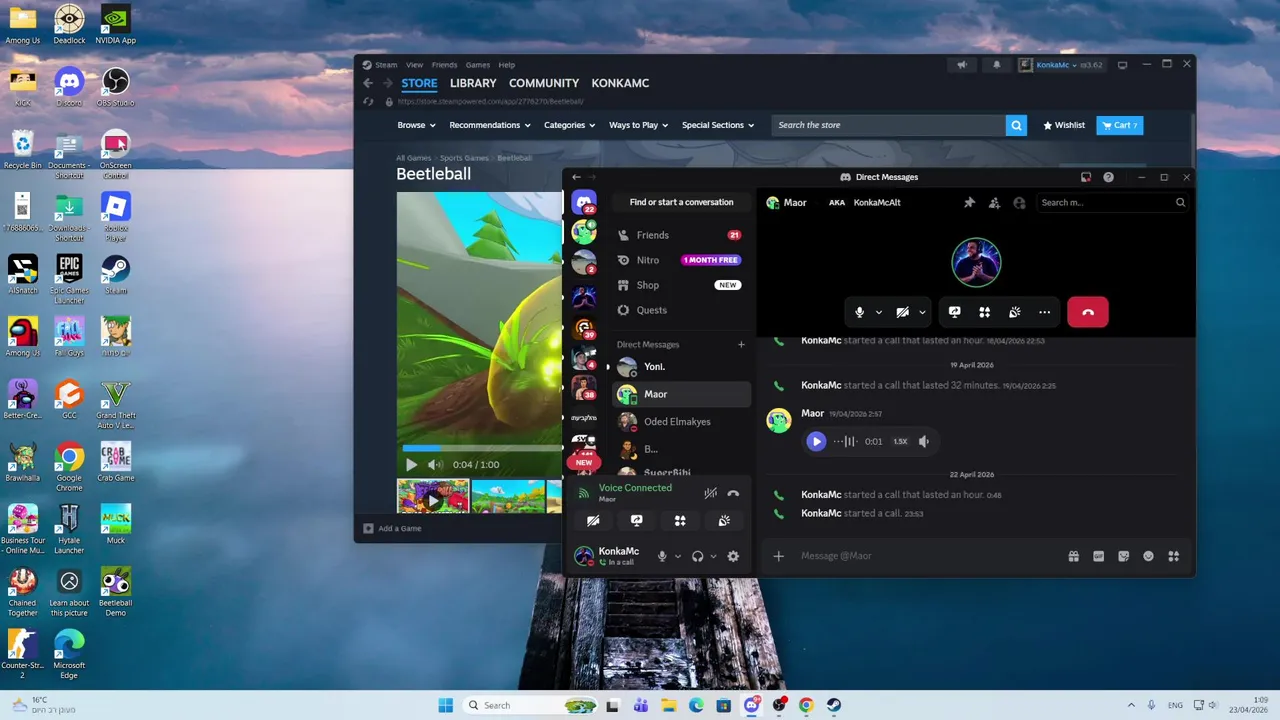
Task: Open sticker picker in message bar
Action: click(1123, 556)
